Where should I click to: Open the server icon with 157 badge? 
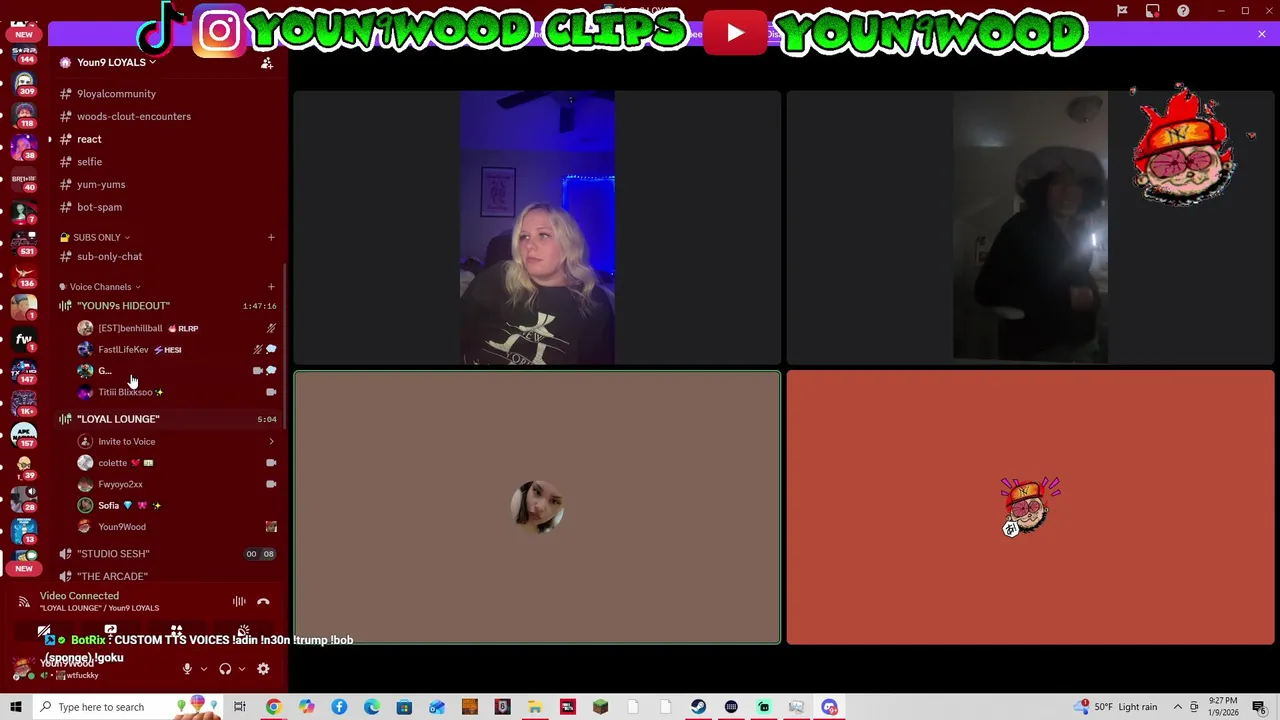(x=24, y=435)
